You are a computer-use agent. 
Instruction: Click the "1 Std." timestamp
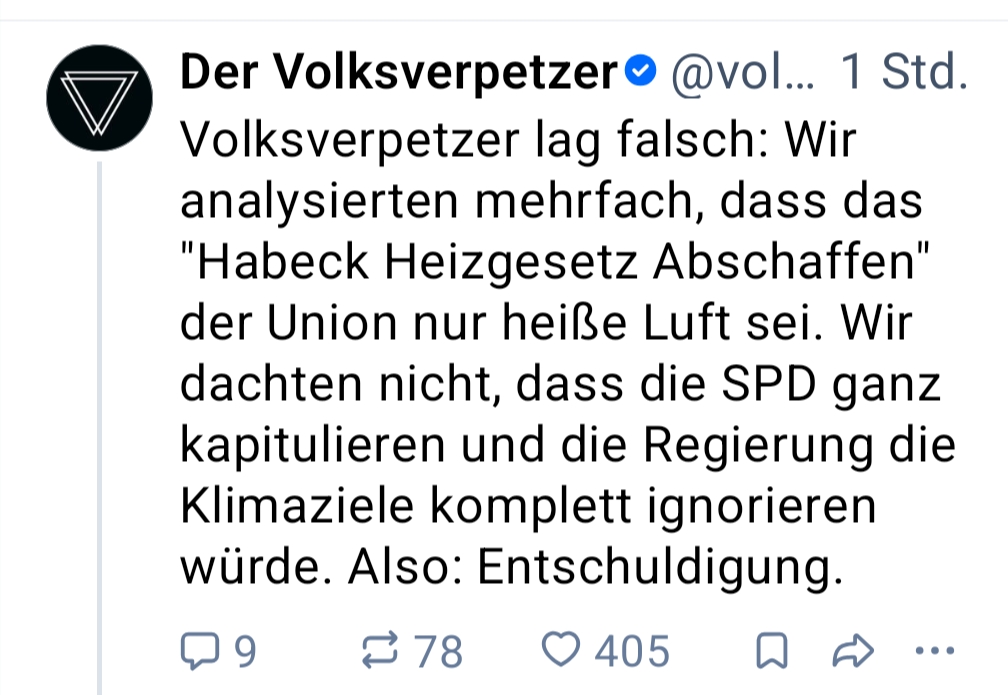(x=904, y=72)
